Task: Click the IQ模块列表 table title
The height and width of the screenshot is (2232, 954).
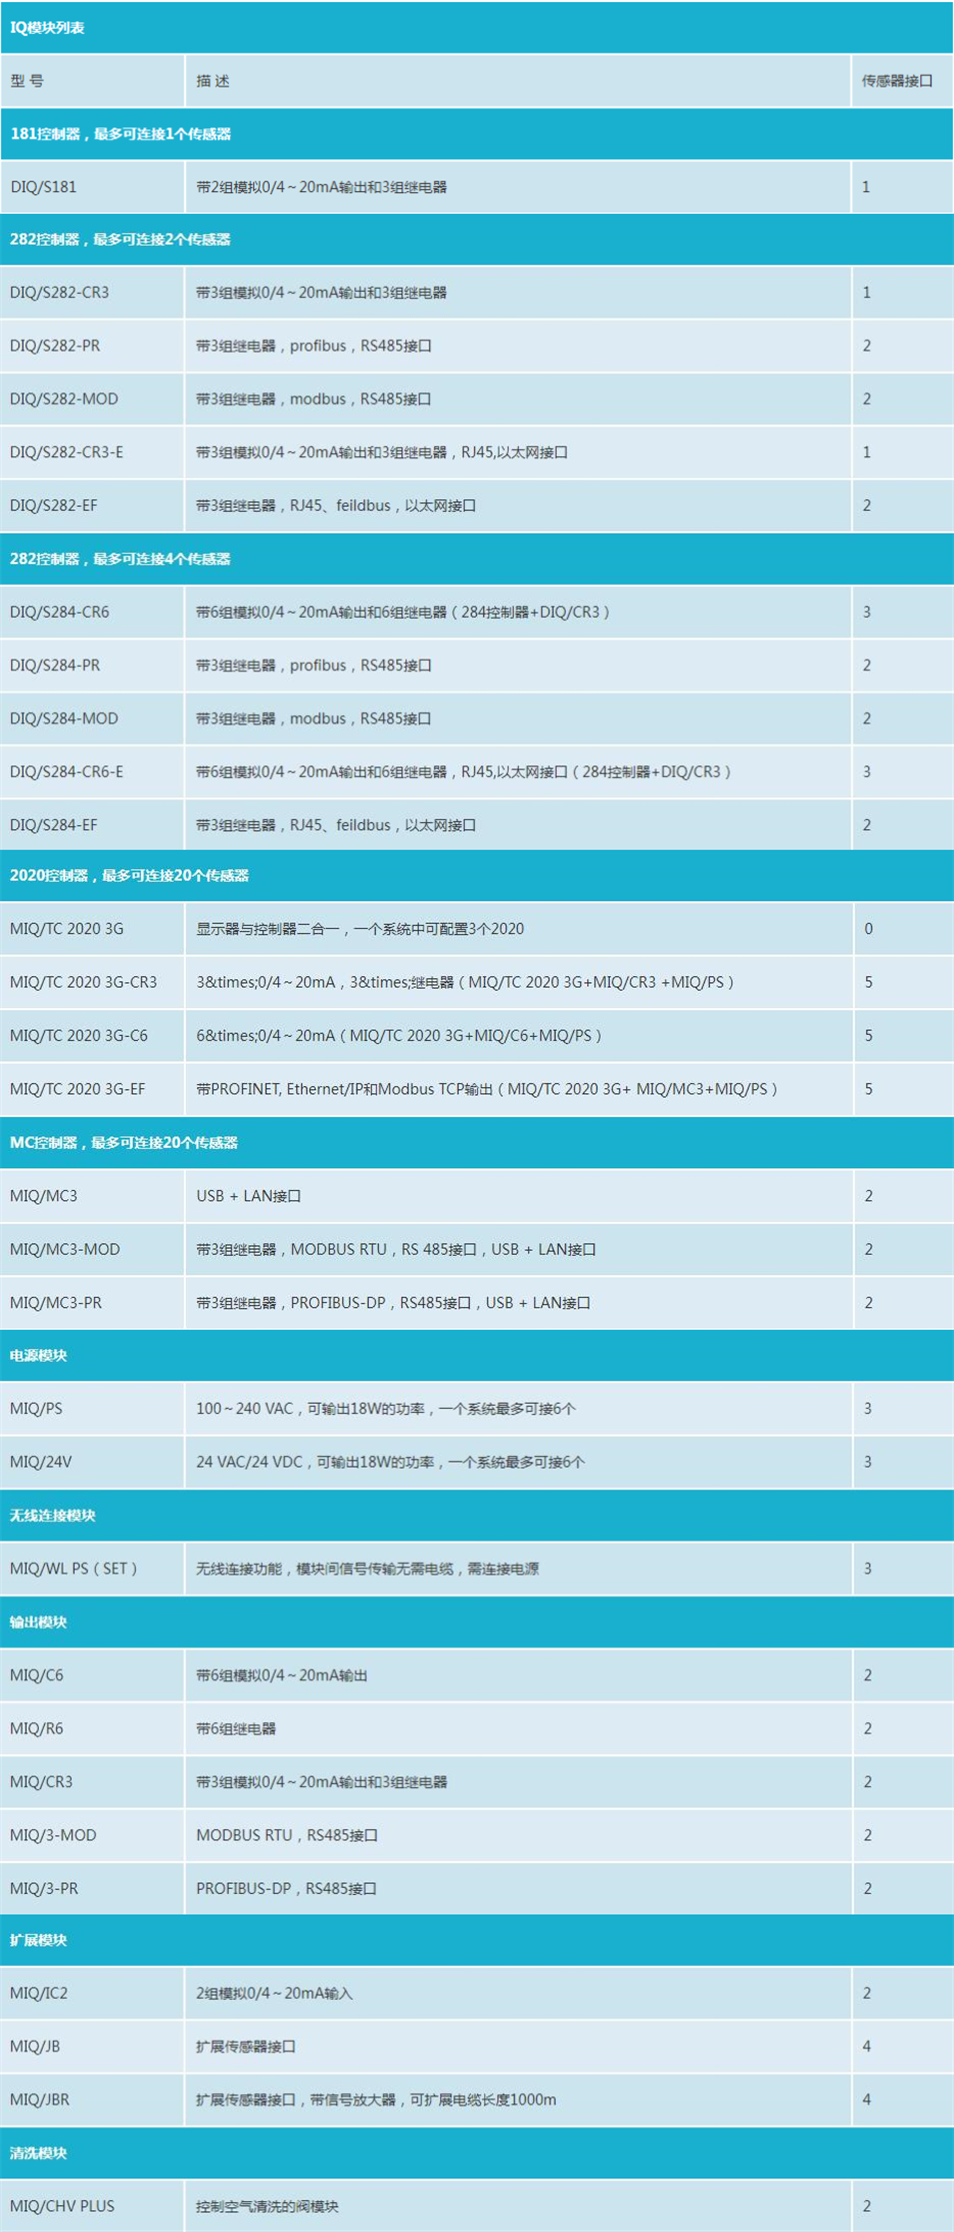Action: click(x=47, y=28)
